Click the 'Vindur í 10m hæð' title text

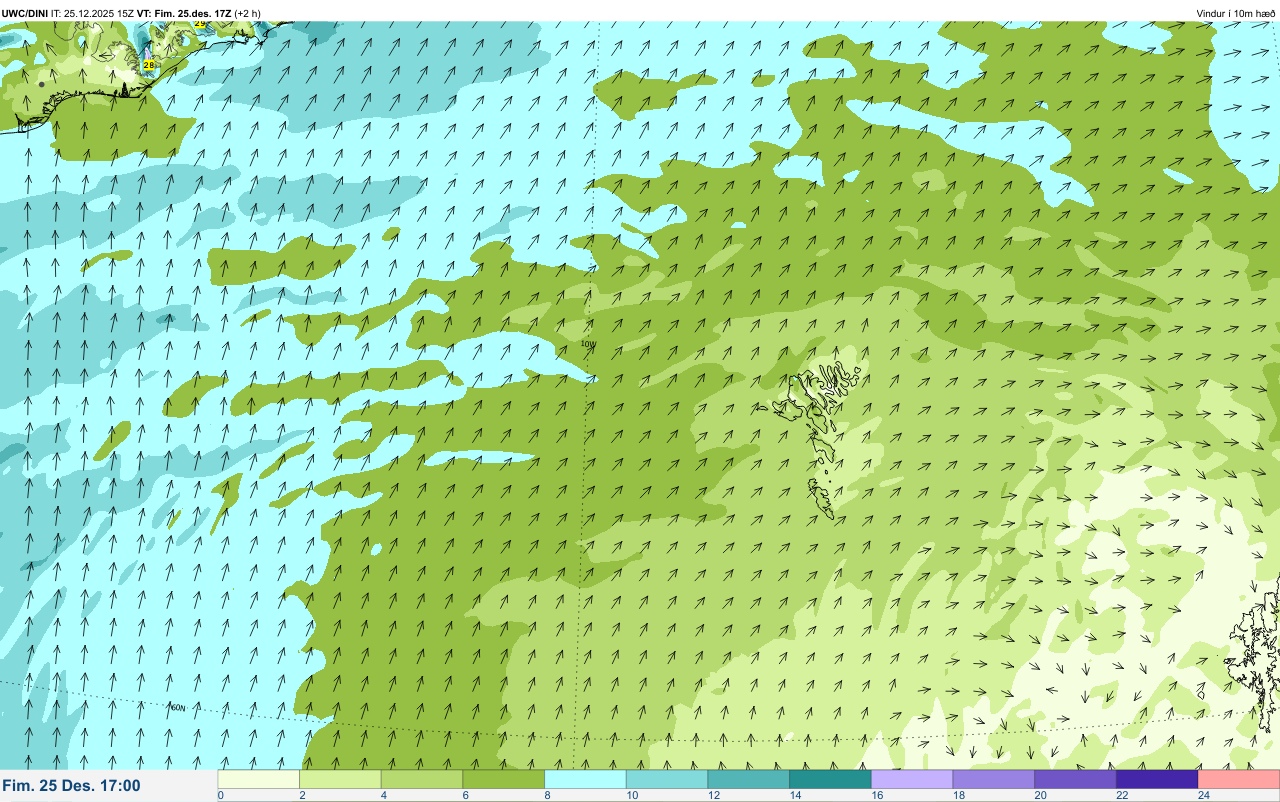pos(1236,14)
